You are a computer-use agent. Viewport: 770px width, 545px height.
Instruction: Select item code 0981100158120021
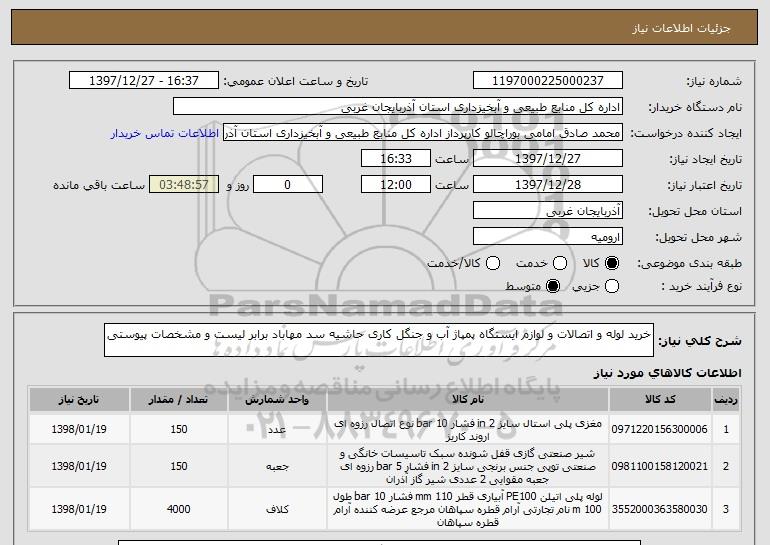[x=660, y=466]
